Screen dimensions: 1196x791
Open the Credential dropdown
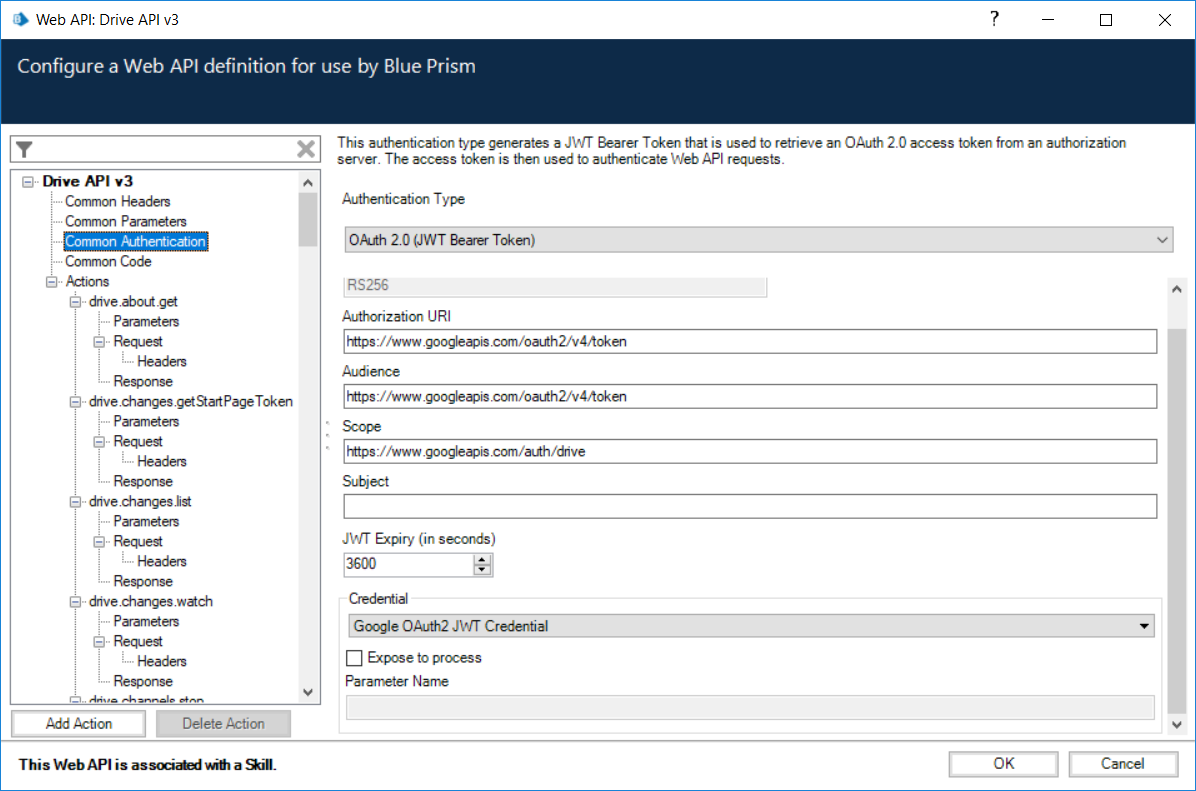pyautogui.click(x=1143, y=626)
